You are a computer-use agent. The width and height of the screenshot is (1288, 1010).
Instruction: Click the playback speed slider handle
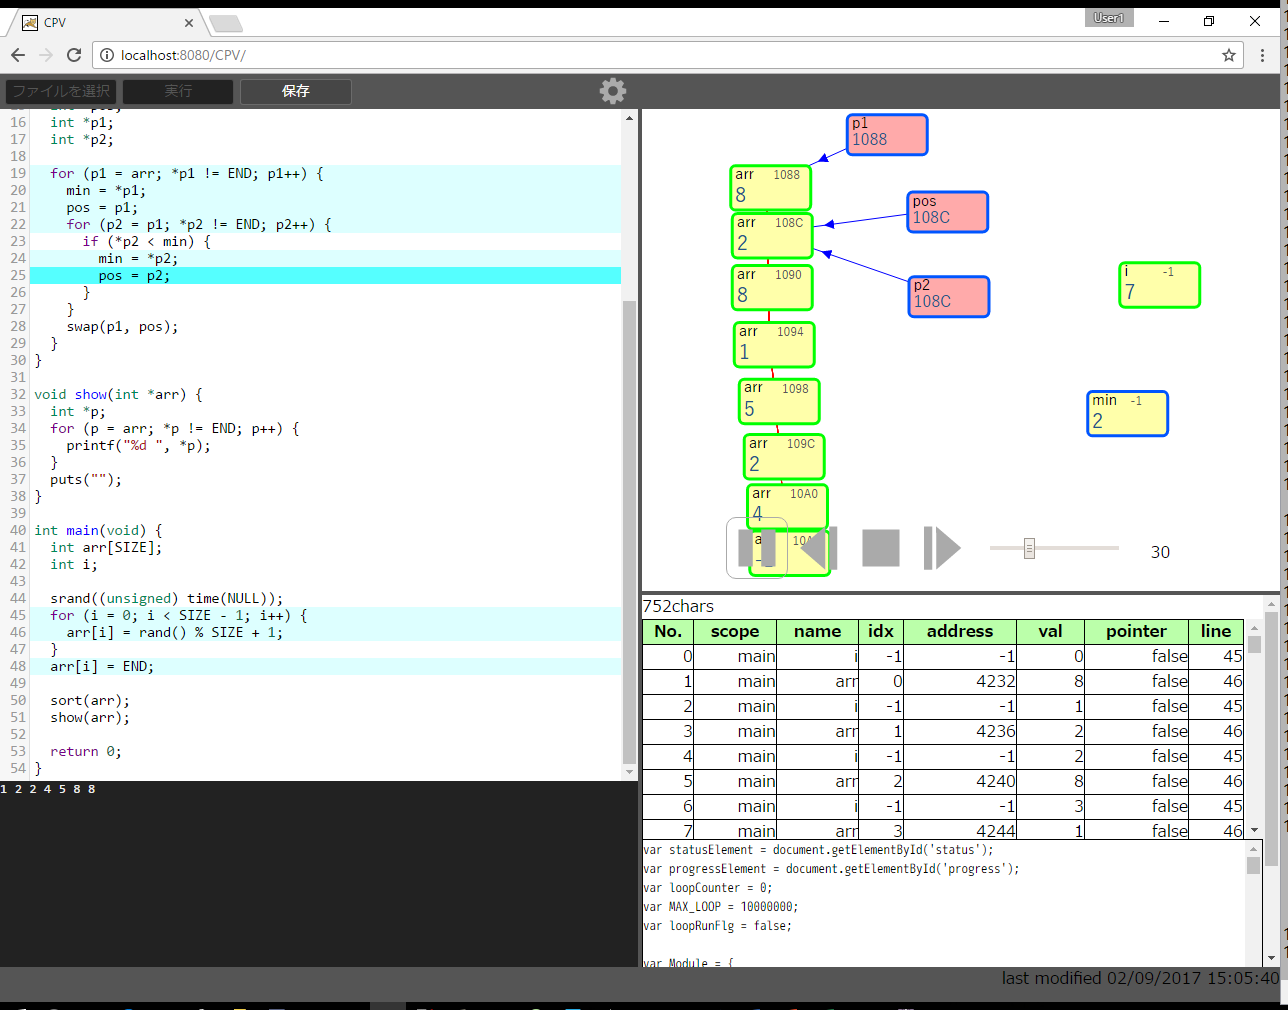[1029, 548]
